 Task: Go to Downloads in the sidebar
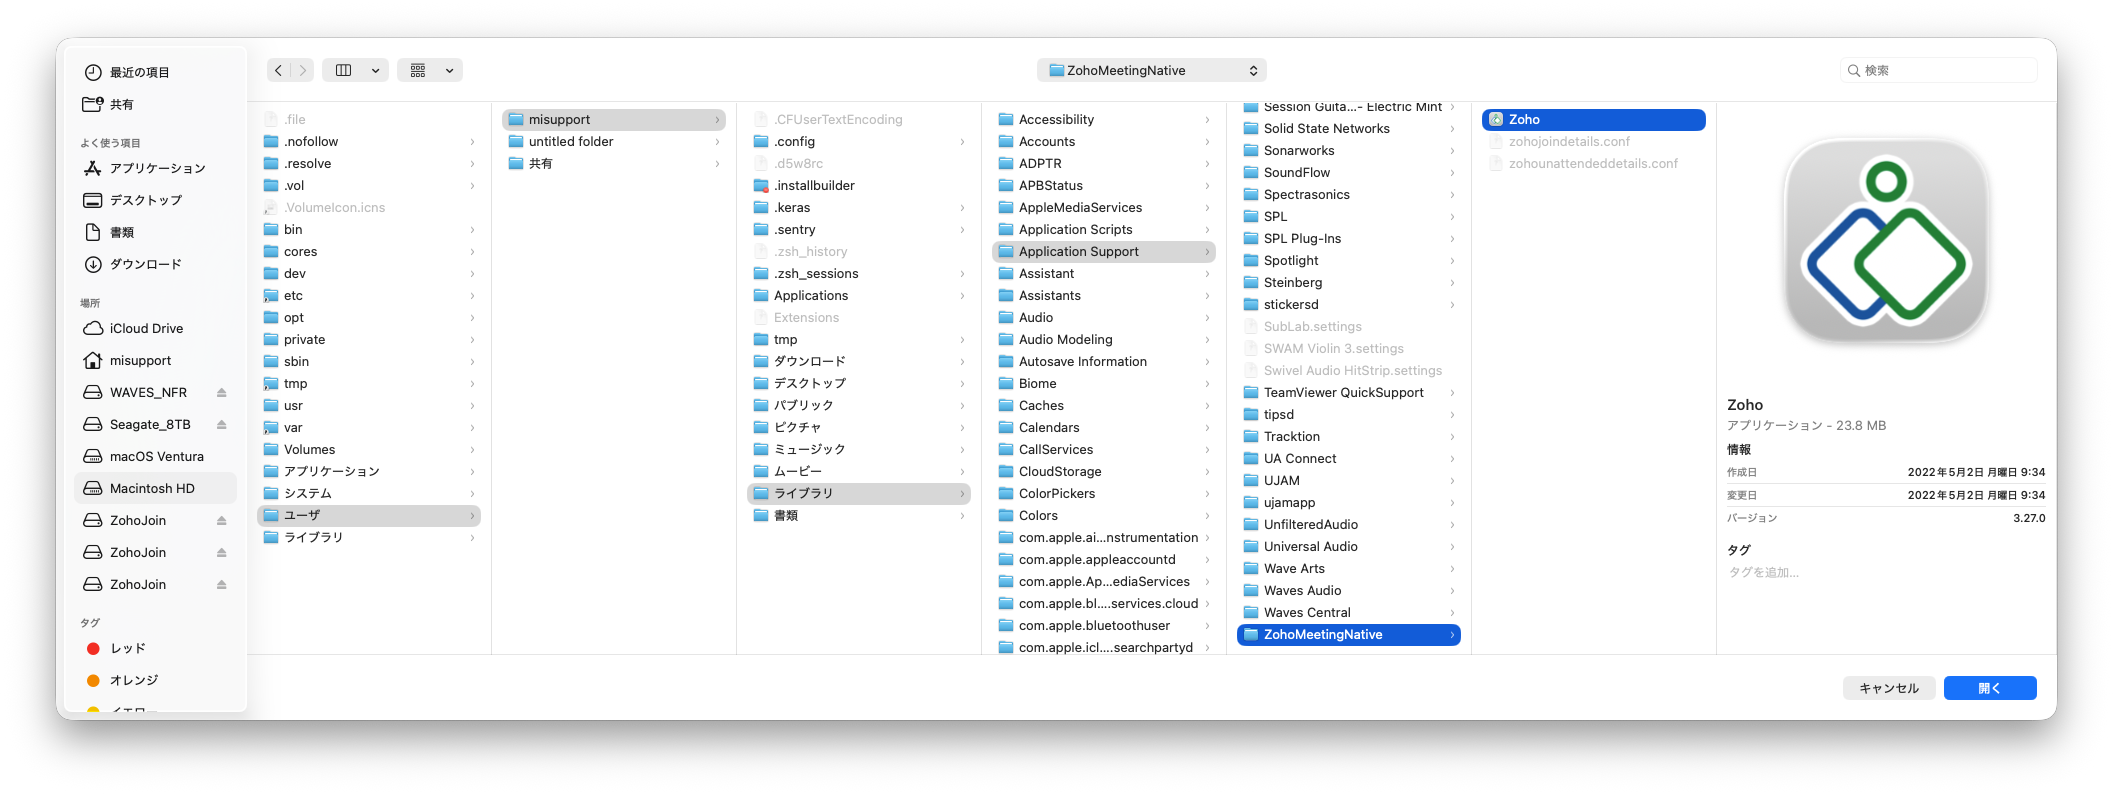[145, 264]
